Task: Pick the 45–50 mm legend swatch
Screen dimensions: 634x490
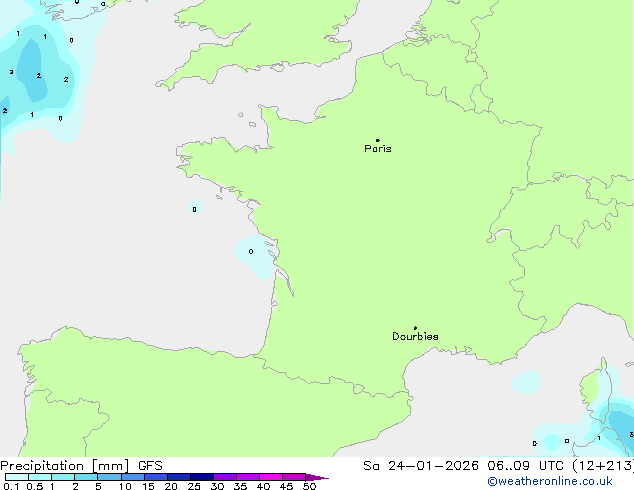Action: click(x=294, y=477)
